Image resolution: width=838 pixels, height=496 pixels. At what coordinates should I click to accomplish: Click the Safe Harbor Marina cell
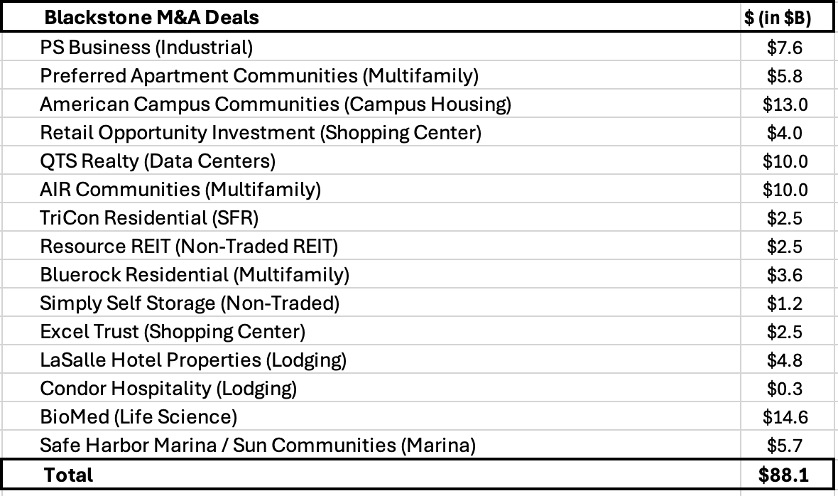(371, 445)
